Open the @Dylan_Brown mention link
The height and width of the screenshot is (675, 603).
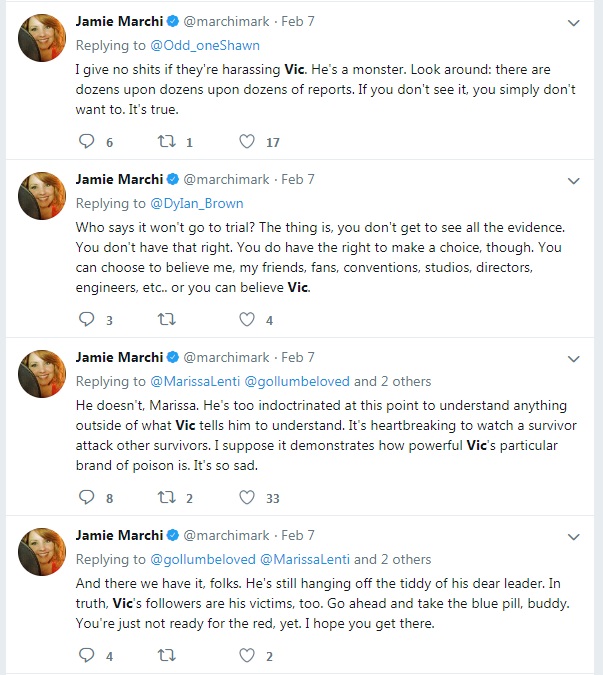(x=197, y=203)
